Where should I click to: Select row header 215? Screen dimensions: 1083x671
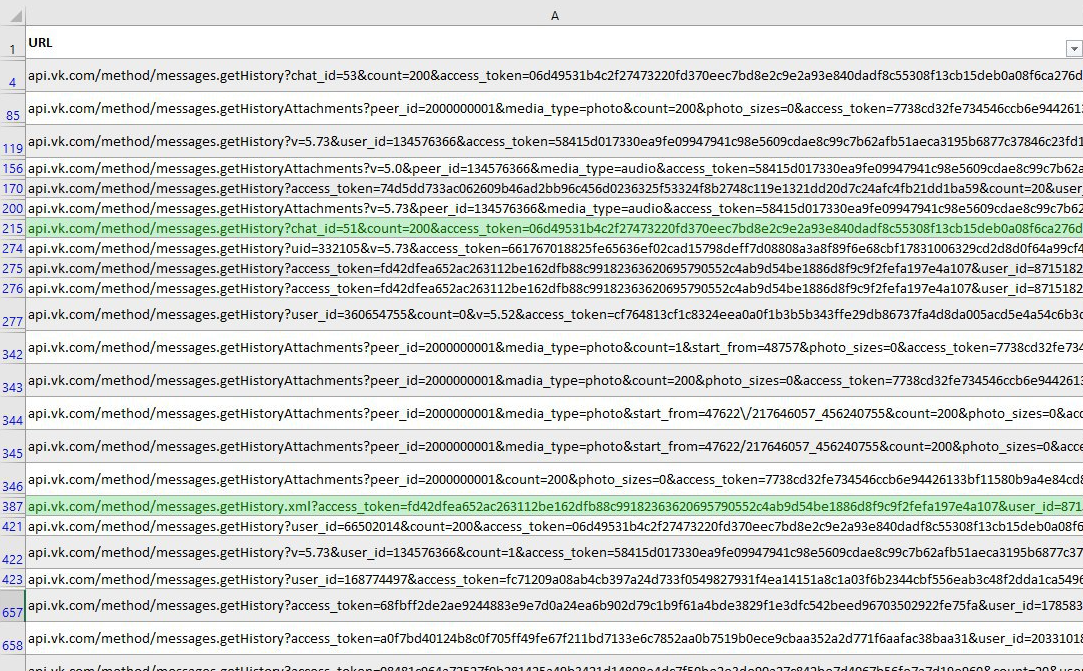[x=12, y=228]
